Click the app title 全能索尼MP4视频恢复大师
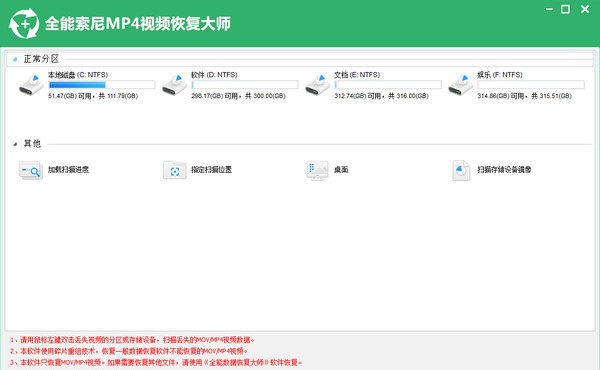The height and width of the screenshot is (370, 600). pyautogui.click(x=138, y=24)
